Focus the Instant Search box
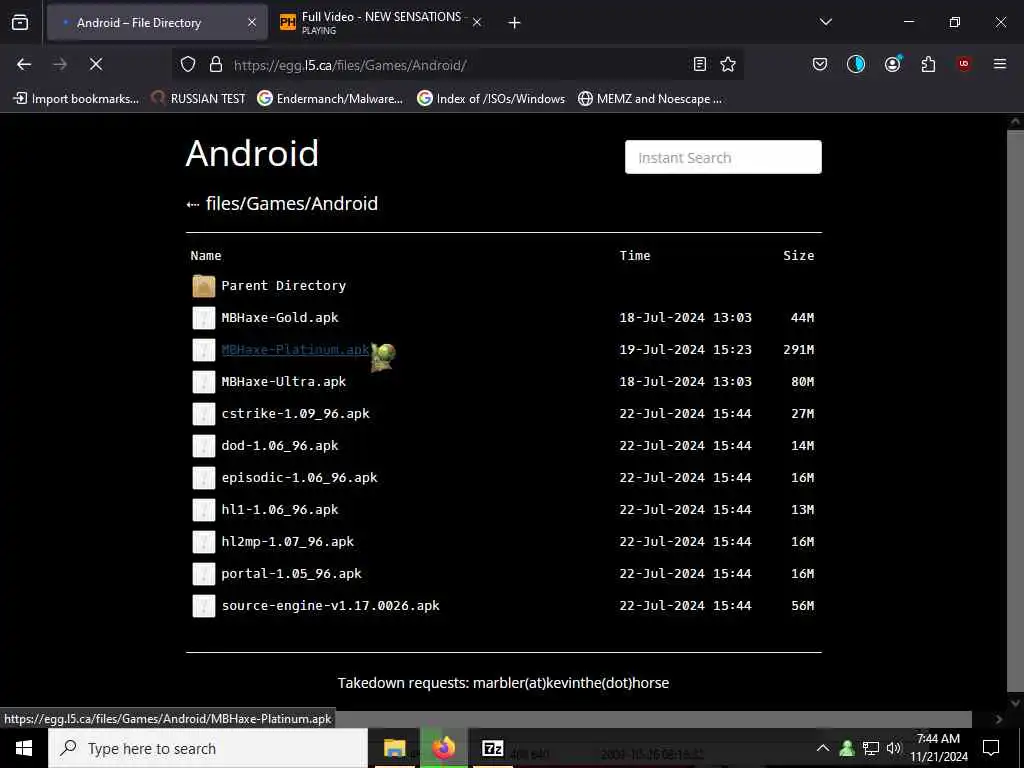 [x=723, y=157]
